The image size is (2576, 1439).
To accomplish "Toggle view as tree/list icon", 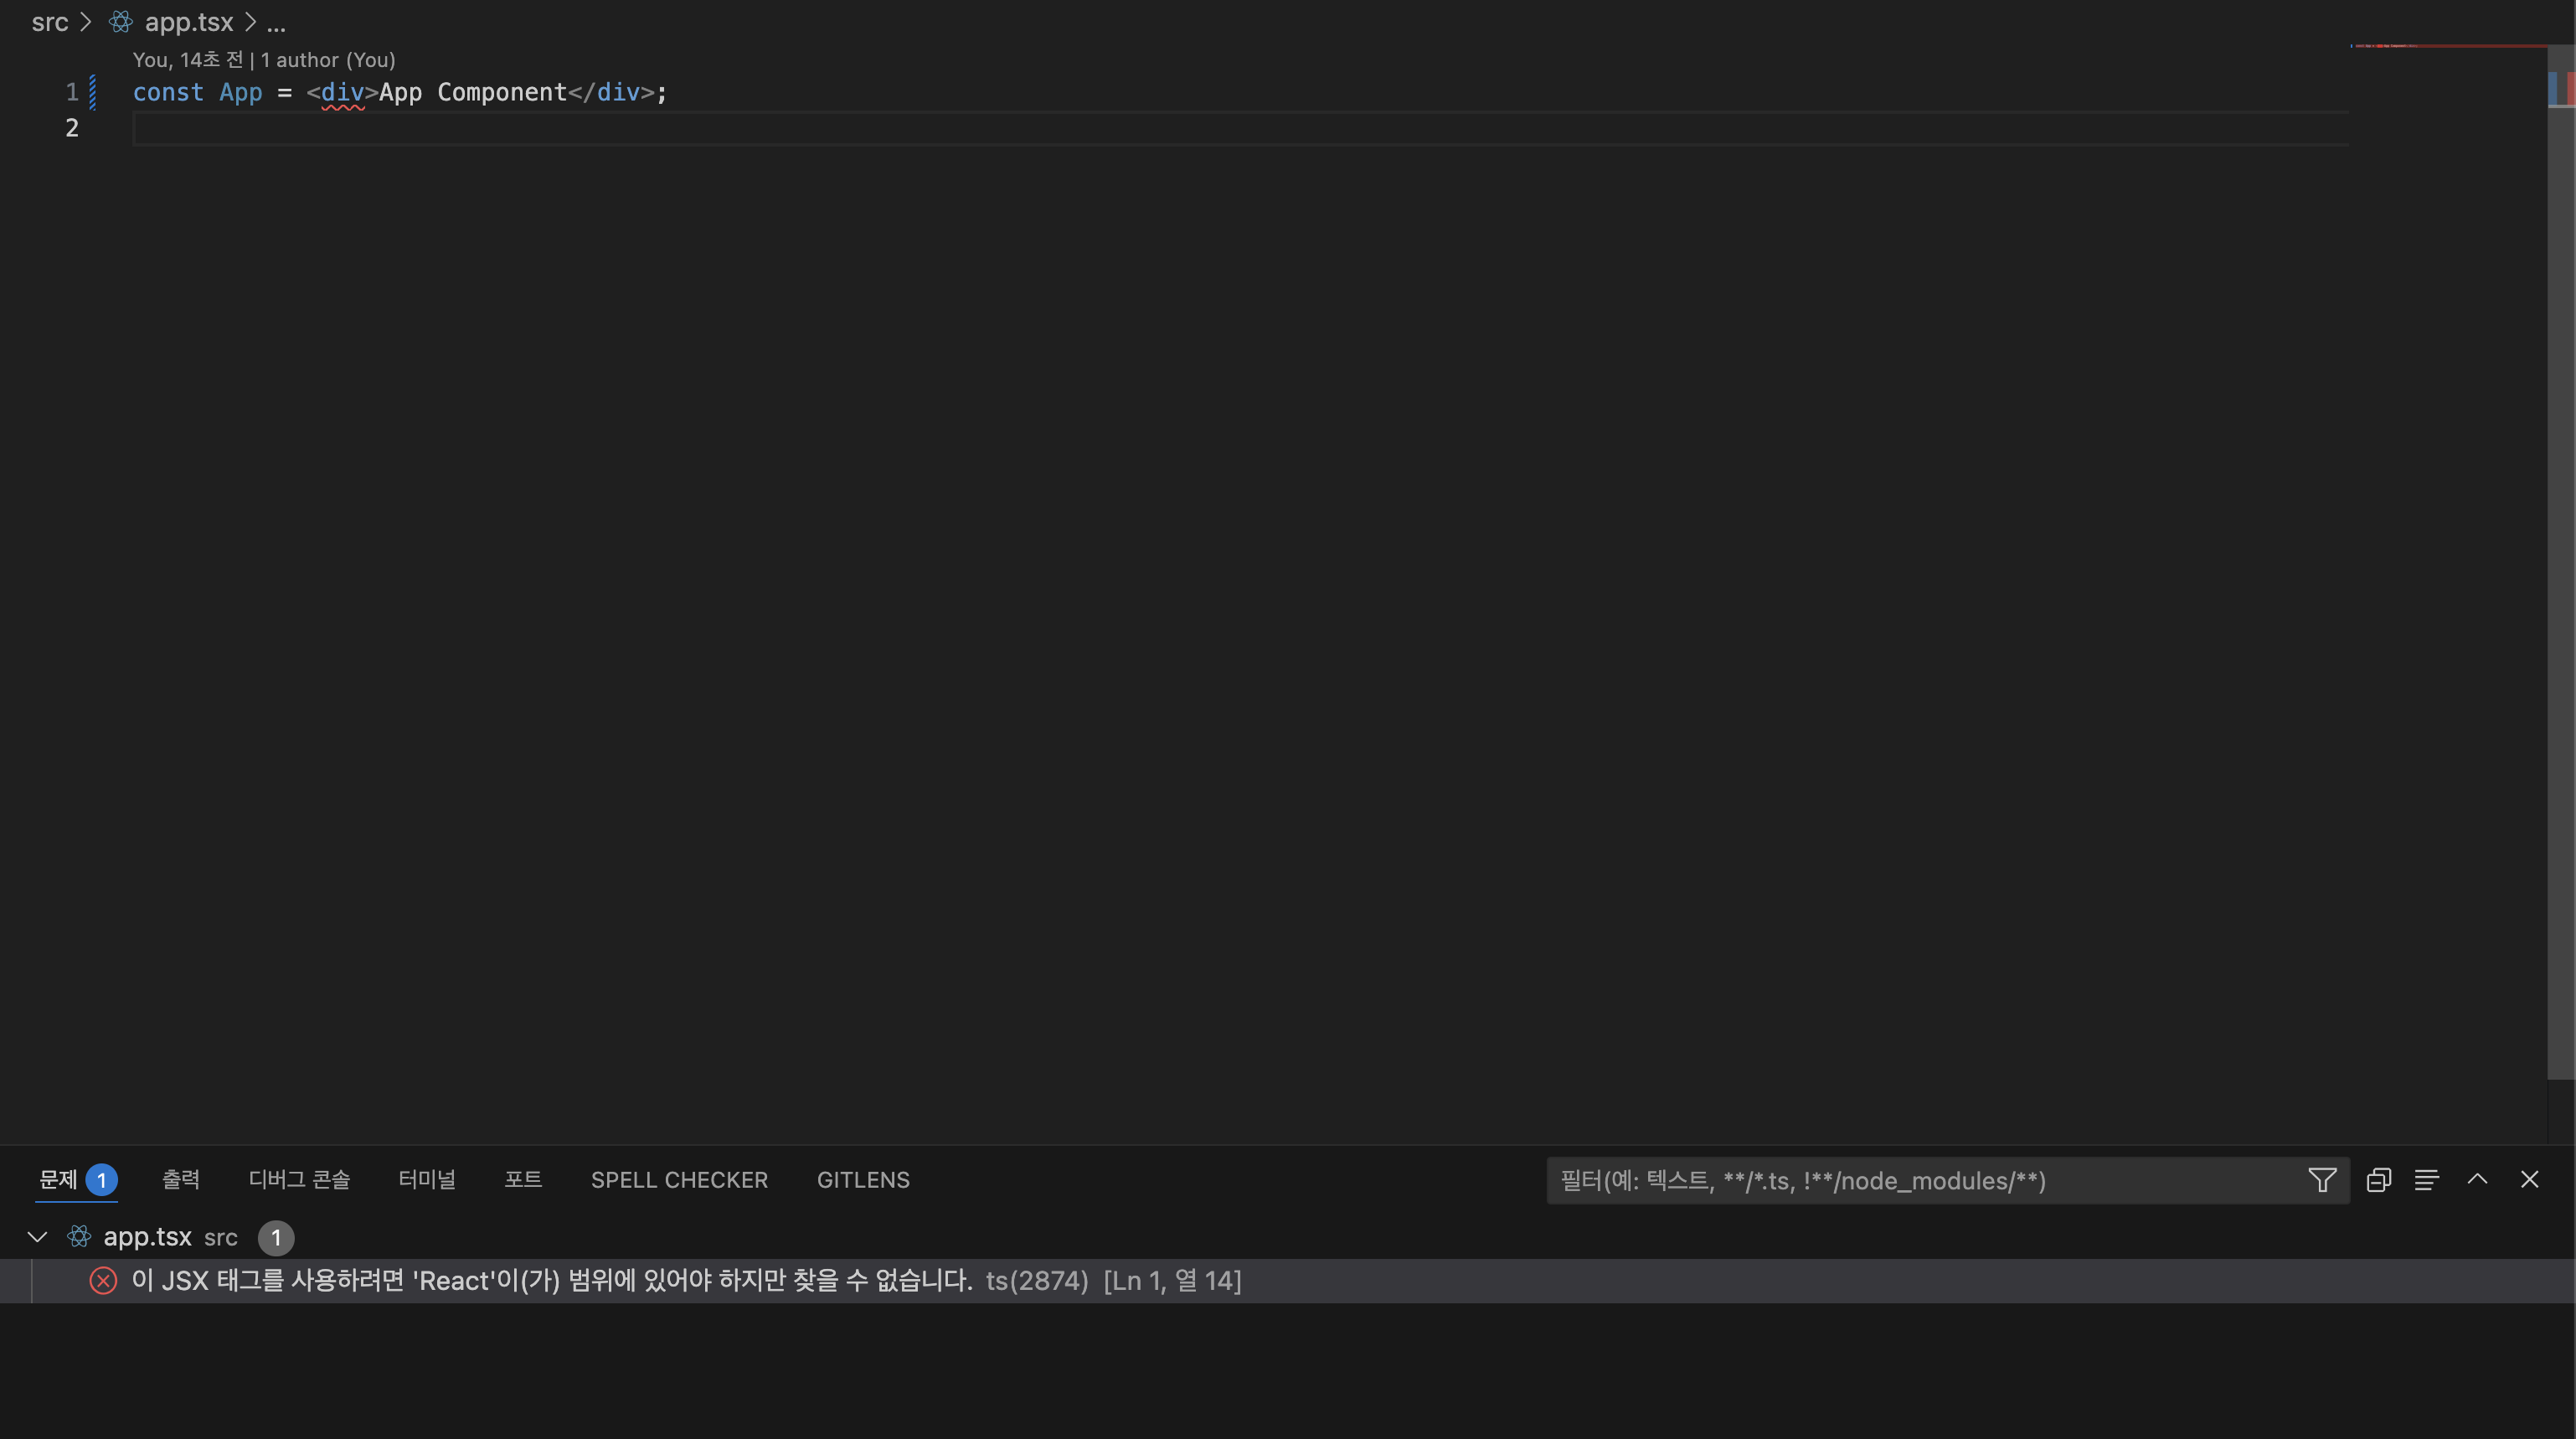I will (2426, 1180).
